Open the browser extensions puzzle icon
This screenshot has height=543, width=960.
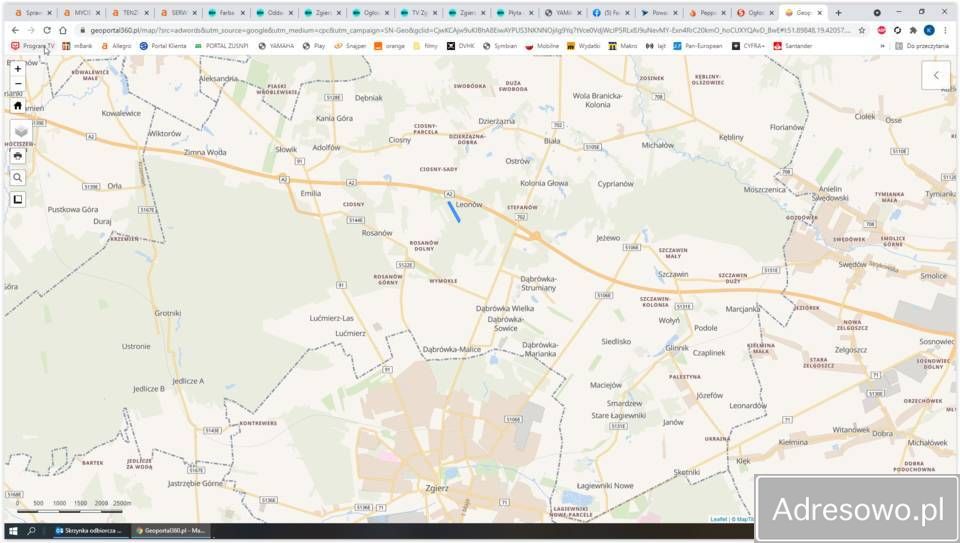pos(913,30)
